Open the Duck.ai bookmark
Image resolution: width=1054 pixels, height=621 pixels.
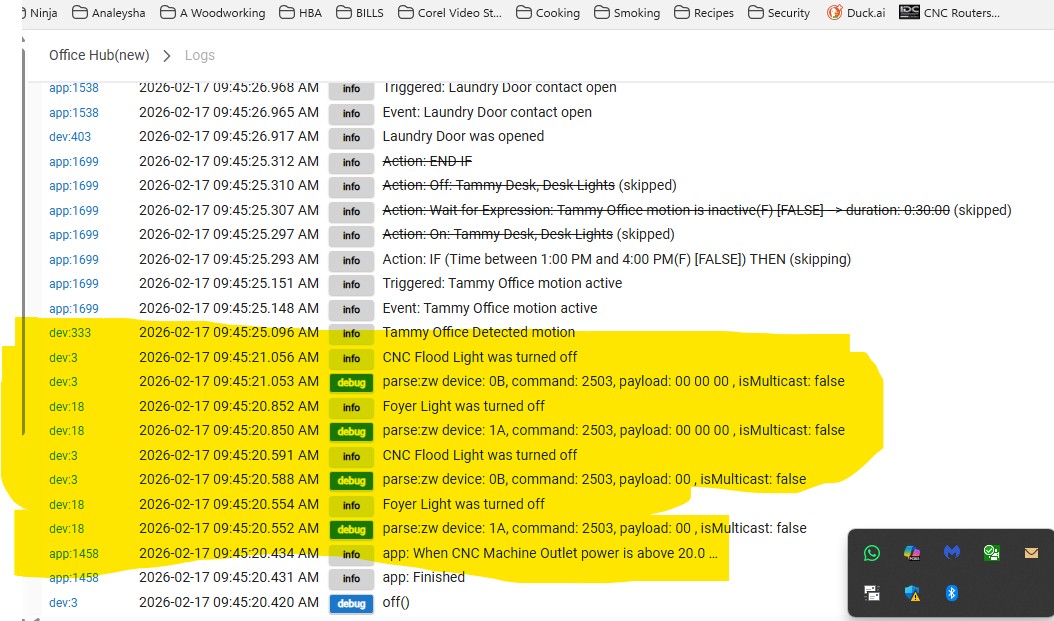[856, 13]
